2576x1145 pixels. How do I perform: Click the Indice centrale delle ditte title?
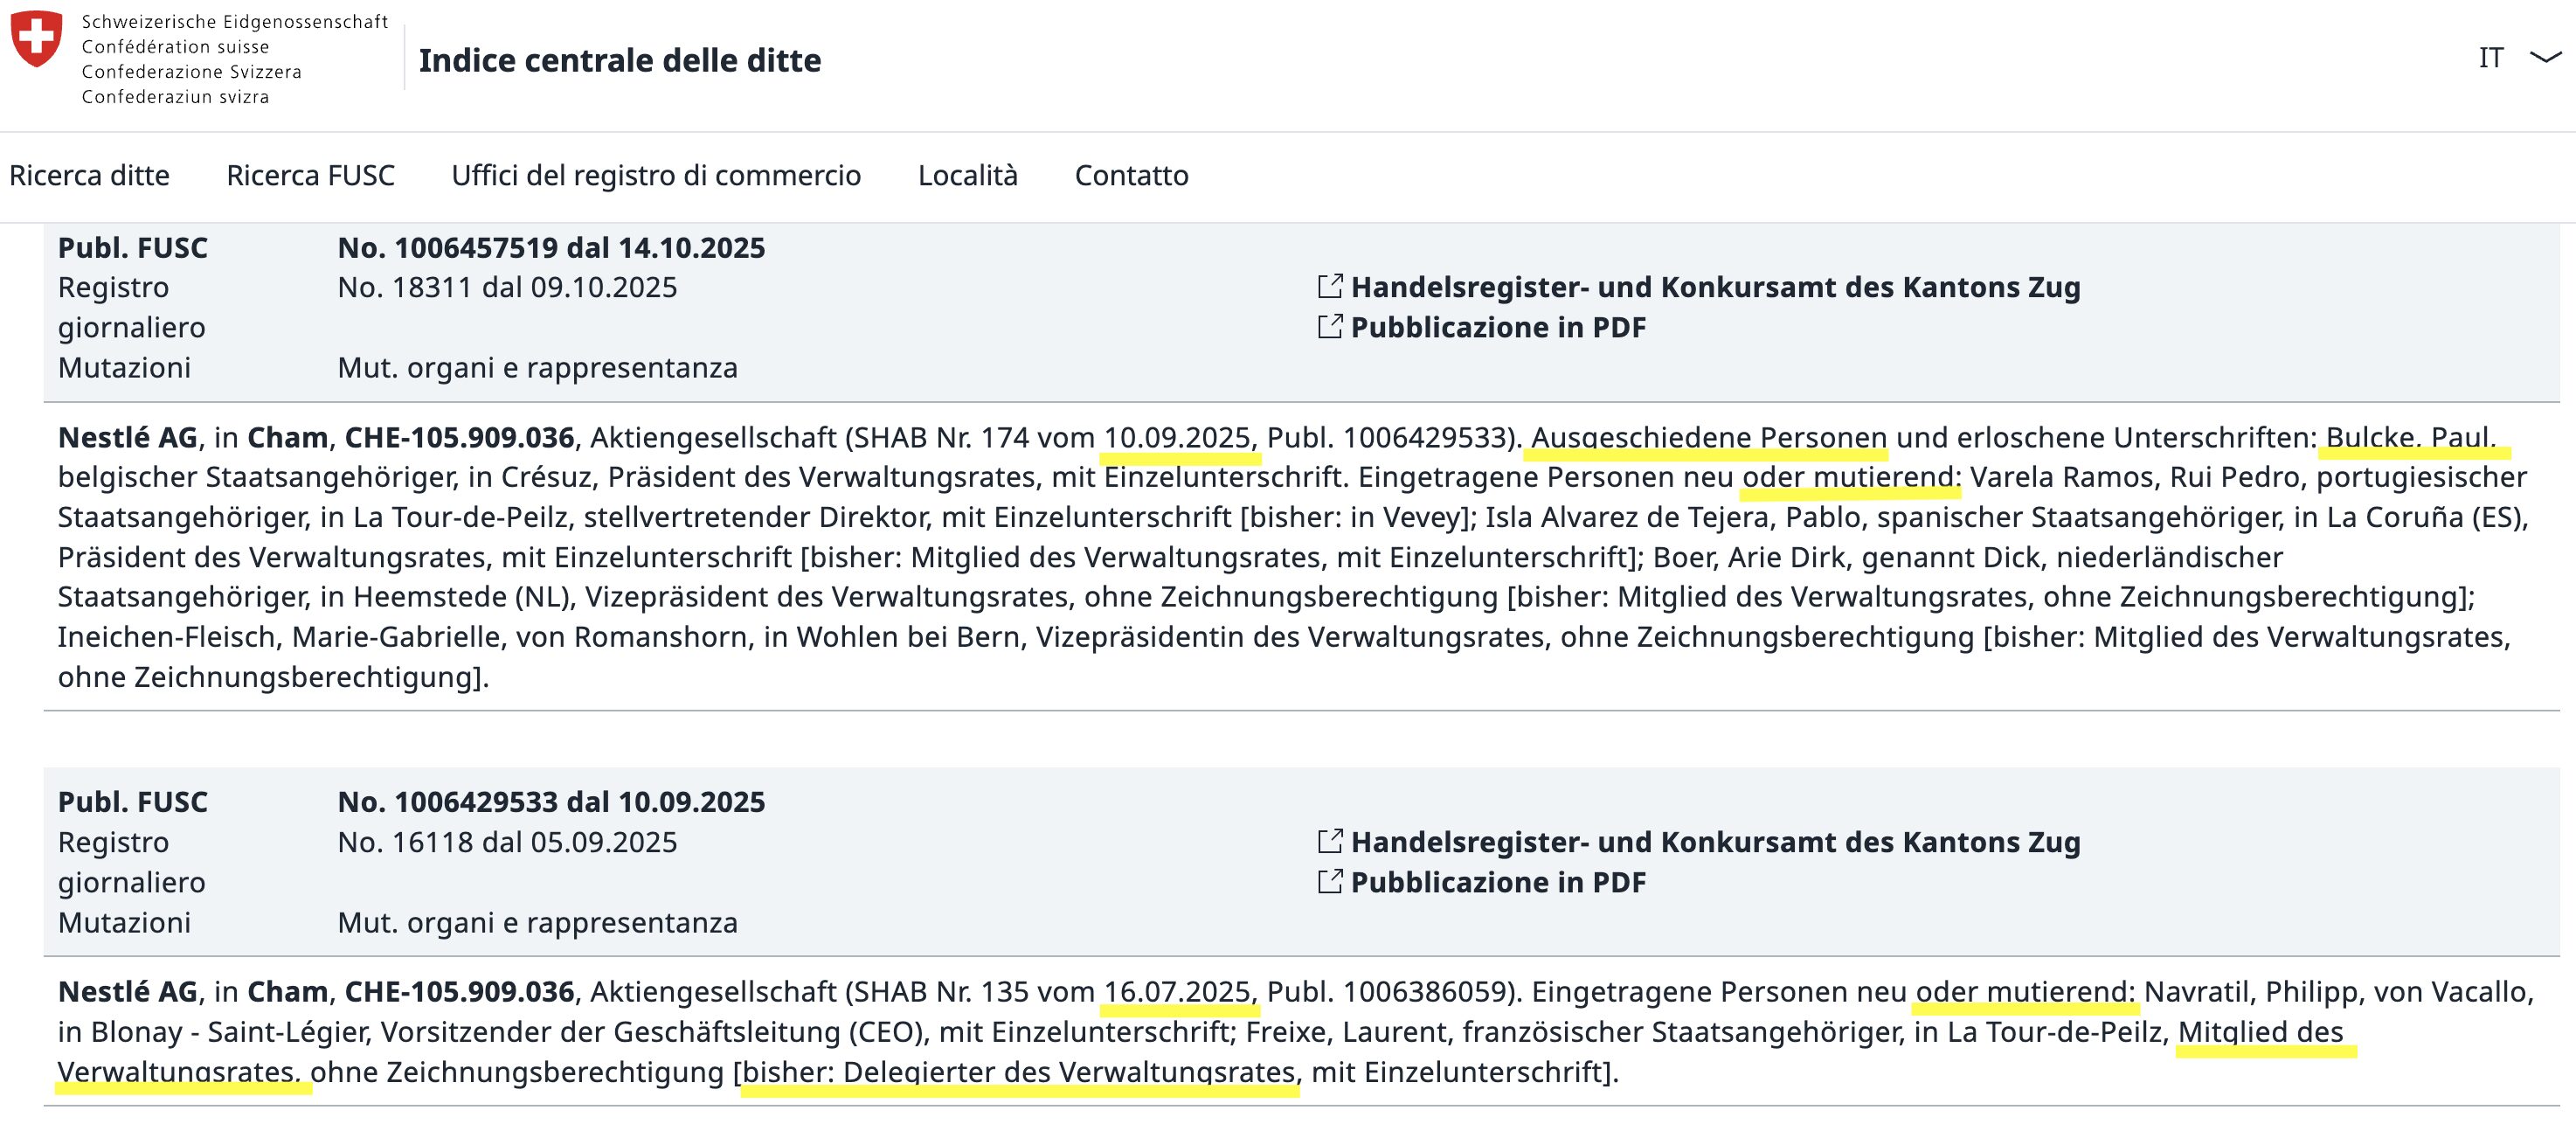tap(619, 61)
